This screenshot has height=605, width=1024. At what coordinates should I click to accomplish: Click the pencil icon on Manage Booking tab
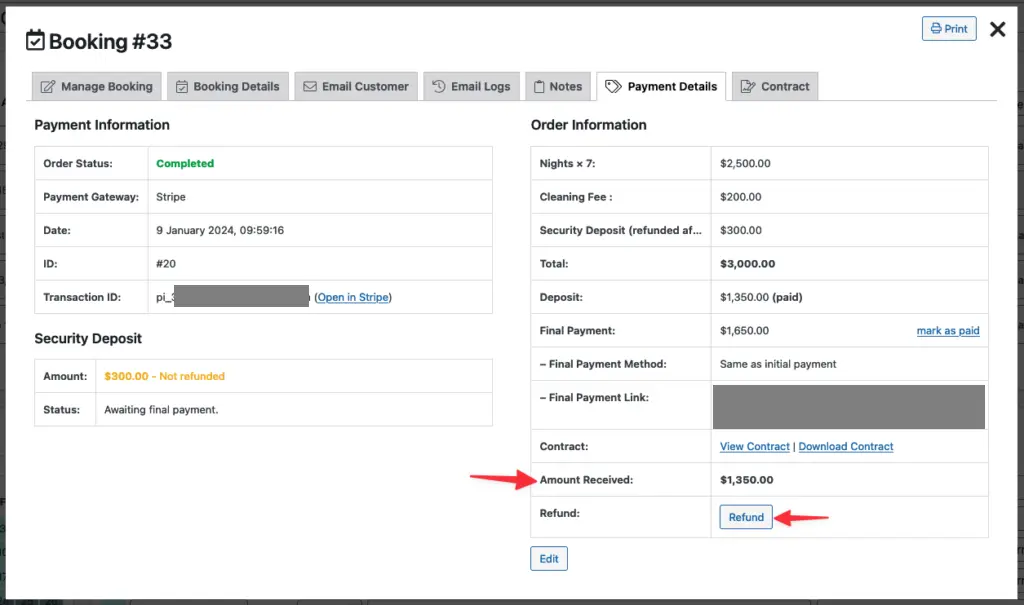48,87
